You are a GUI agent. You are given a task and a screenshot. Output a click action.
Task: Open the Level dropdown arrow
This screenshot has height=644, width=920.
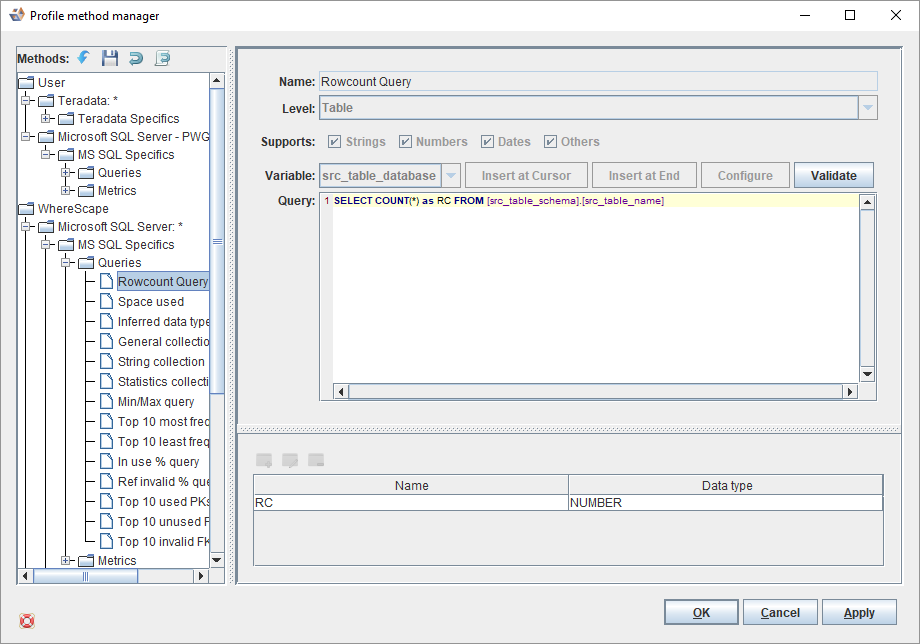pyautogui.click(x=867, y=108)
